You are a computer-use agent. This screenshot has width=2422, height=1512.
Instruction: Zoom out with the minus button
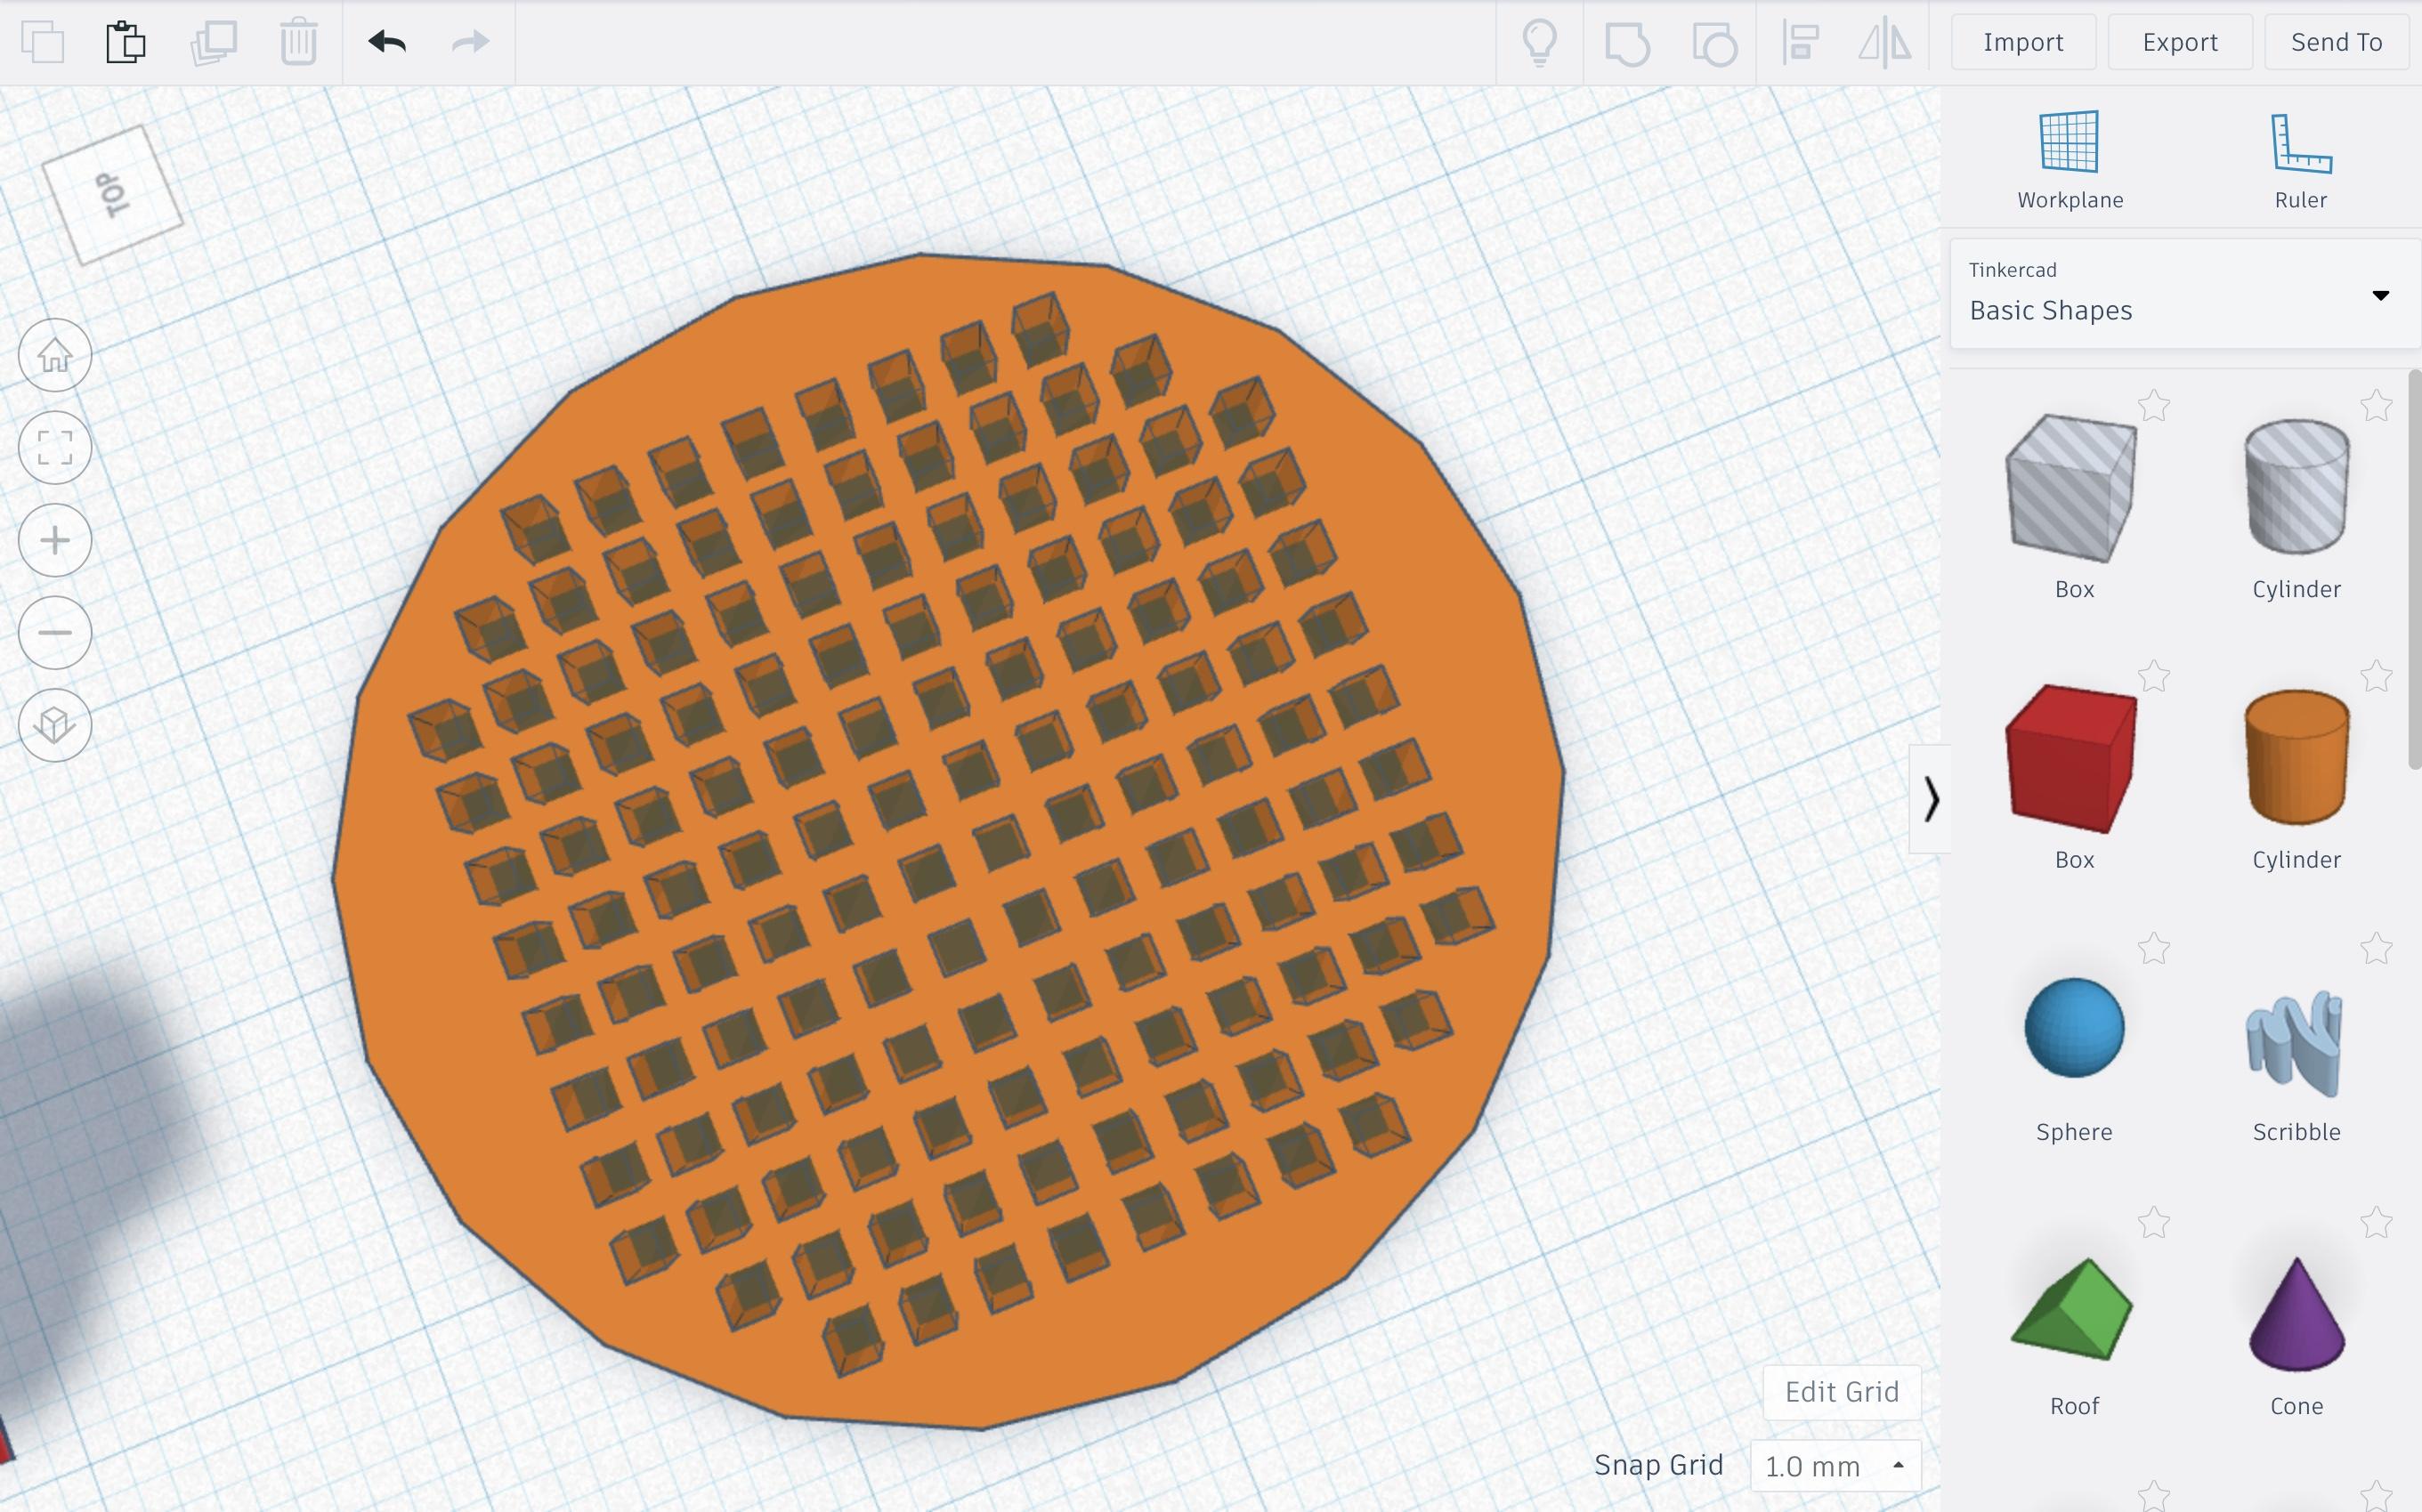[x=55, y=632]
